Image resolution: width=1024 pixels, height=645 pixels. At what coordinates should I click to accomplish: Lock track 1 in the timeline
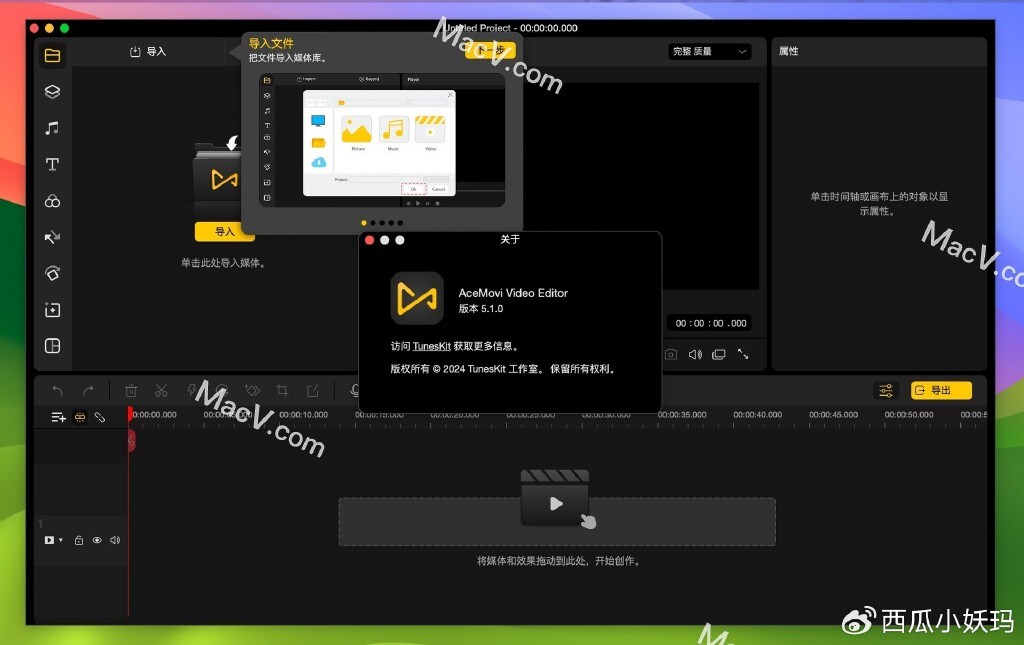[x=78, y=540]
